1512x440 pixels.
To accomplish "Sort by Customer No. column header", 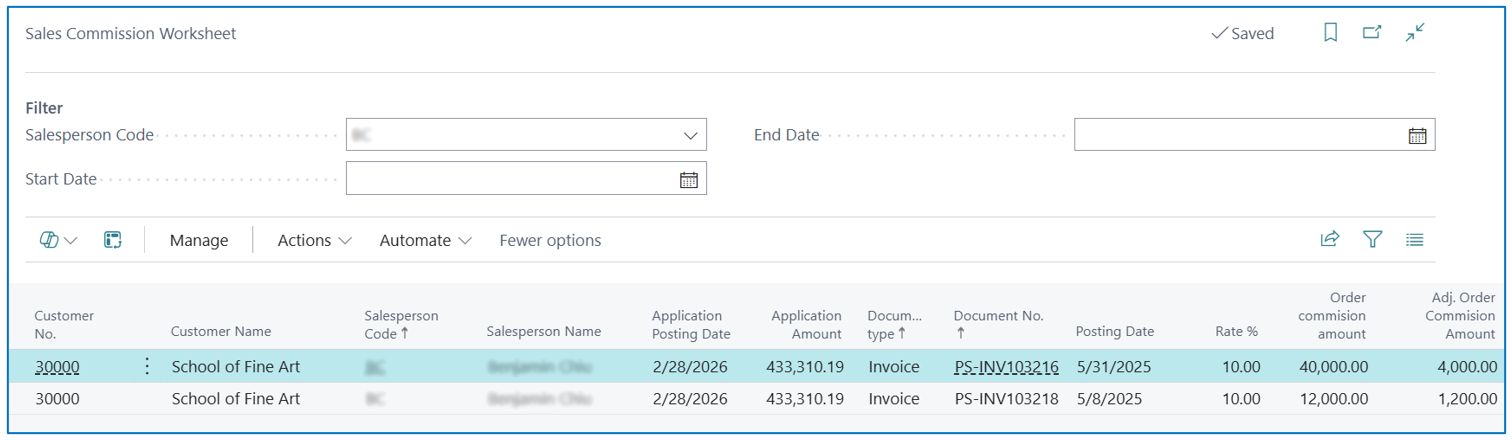I will click(64, 324).
